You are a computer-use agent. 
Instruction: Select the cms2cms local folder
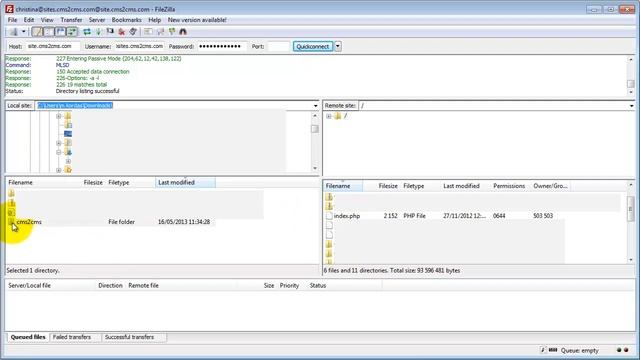(x=29, y=222)
